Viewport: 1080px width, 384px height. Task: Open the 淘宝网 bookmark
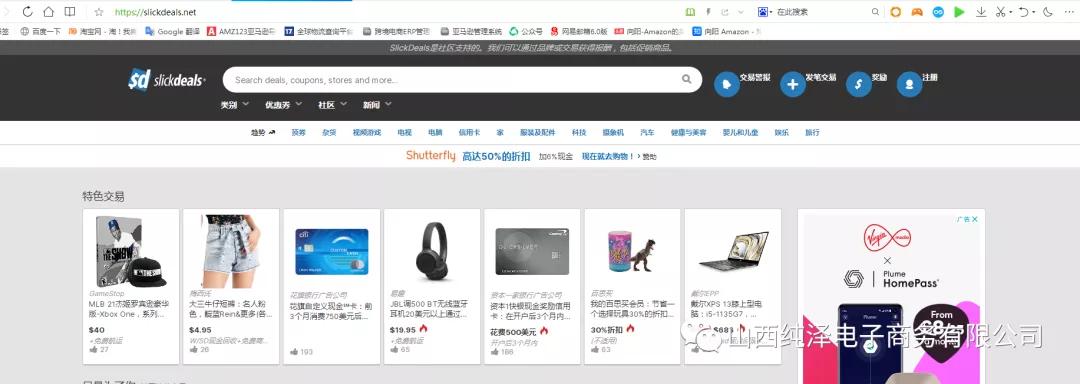[103, 31]
